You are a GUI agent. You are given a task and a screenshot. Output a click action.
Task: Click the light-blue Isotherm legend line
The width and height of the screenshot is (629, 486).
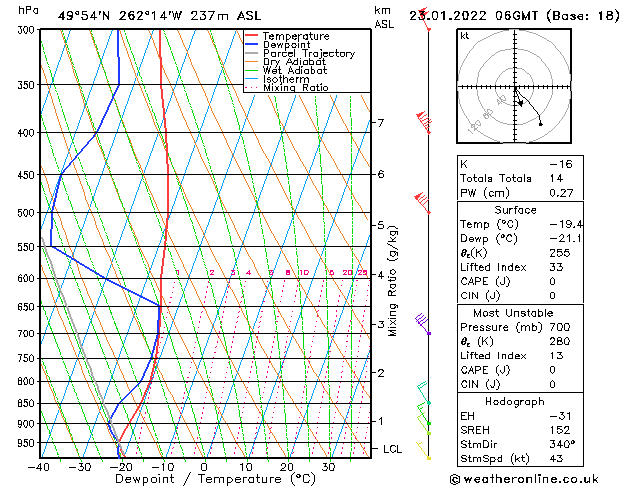[x=251, y=79]
